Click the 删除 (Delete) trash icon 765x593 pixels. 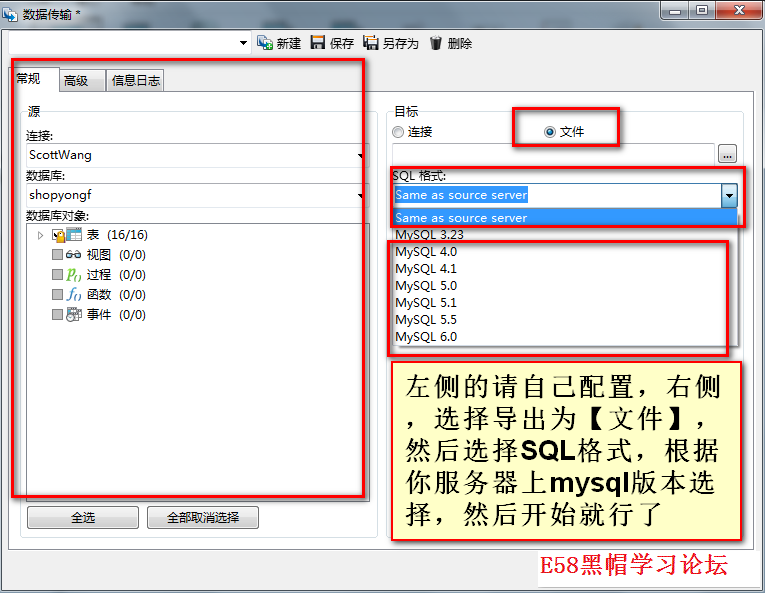click(436, 43)
